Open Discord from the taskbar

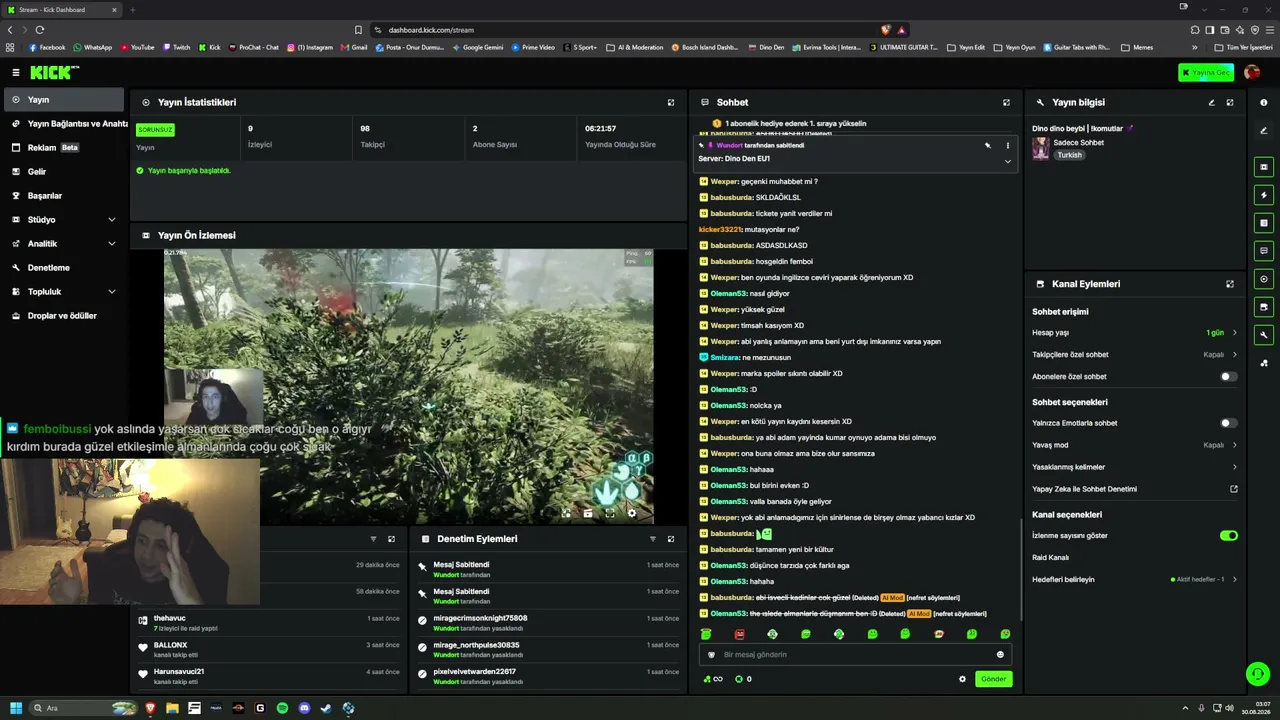coord(304,708)
